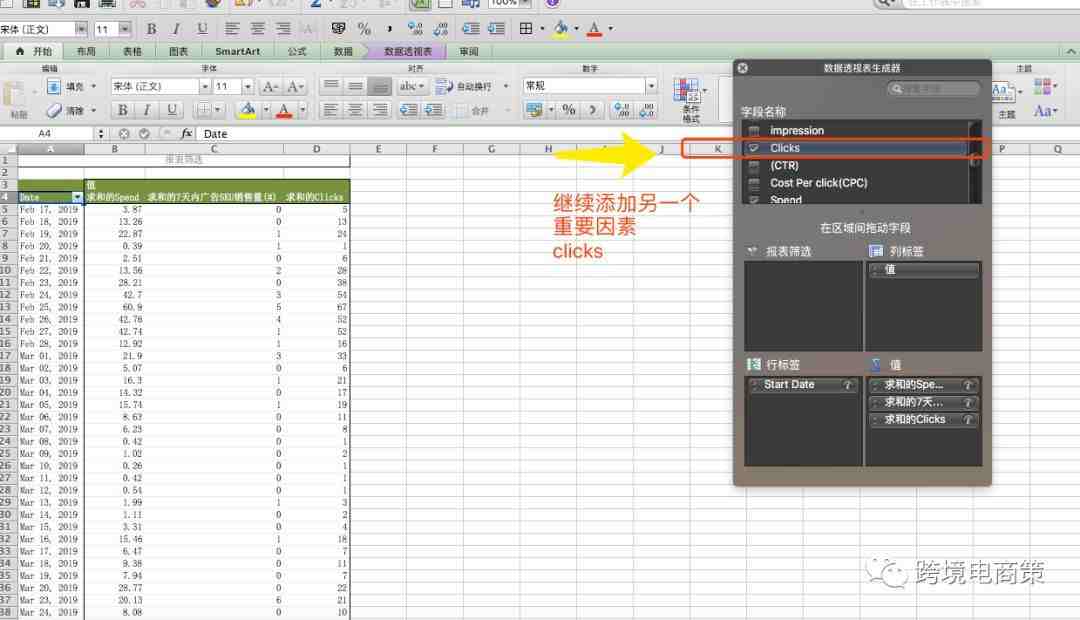Viewport: 1080px width, 620px height.
Task: Open the 公式 ribbon tab
Action: click(297, 52)
